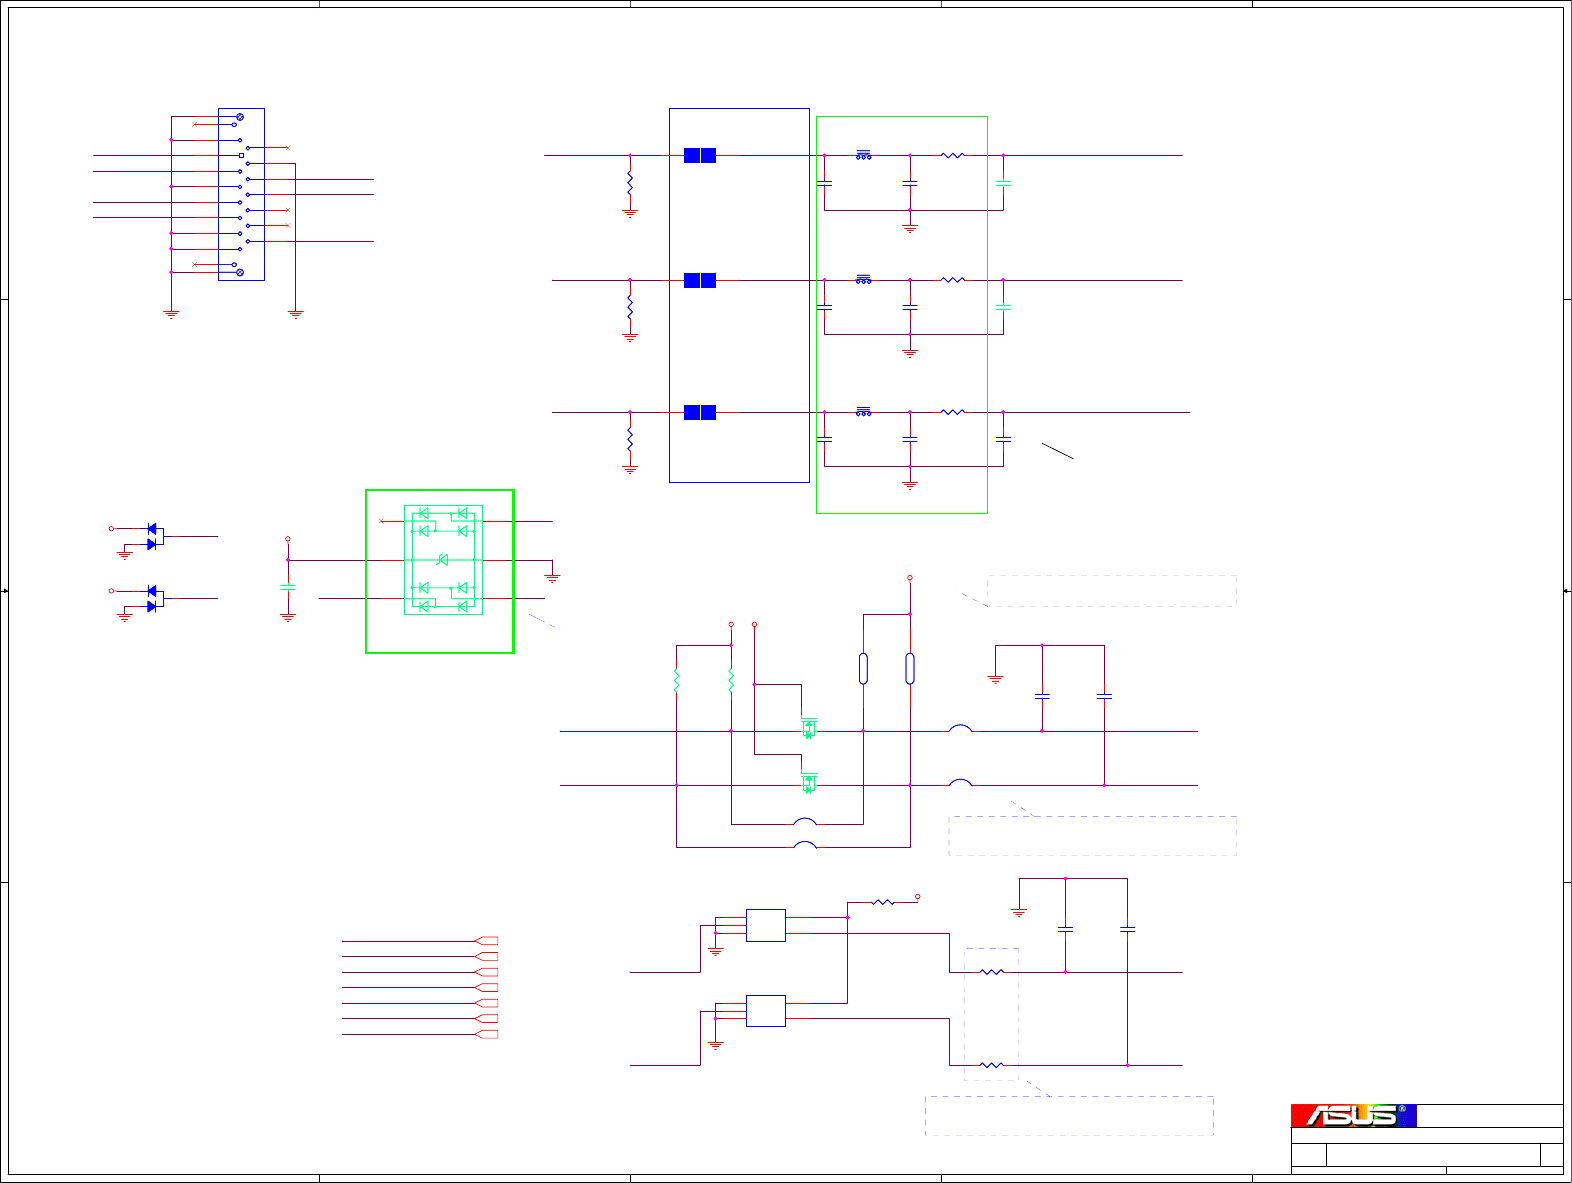The height and width of the screenshot is (1183, 1572).
Task: Select the resistor above the upper IC box
Action: click(x=883, y=902)
